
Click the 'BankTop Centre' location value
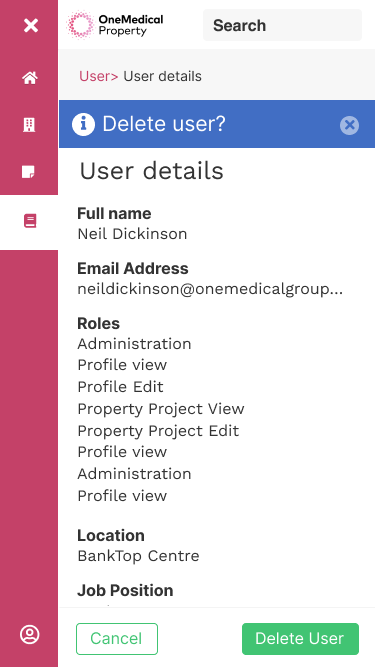tap(138, 556)
